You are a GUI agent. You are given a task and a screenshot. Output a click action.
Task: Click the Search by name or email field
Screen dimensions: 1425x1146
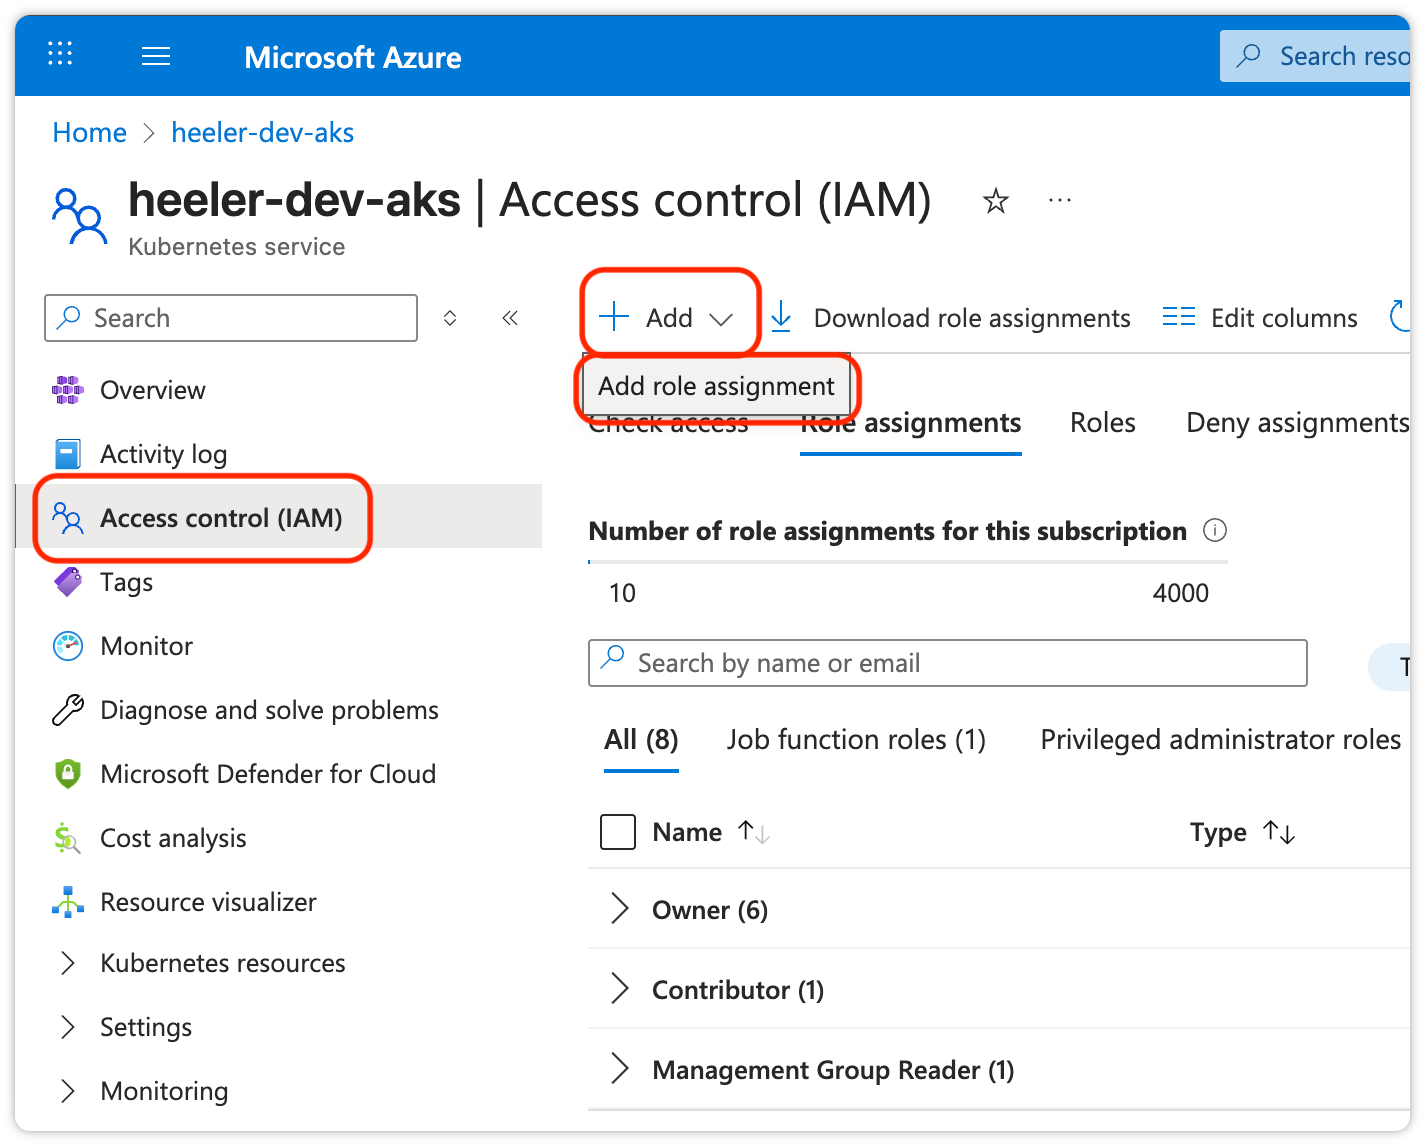pos(947,663)
